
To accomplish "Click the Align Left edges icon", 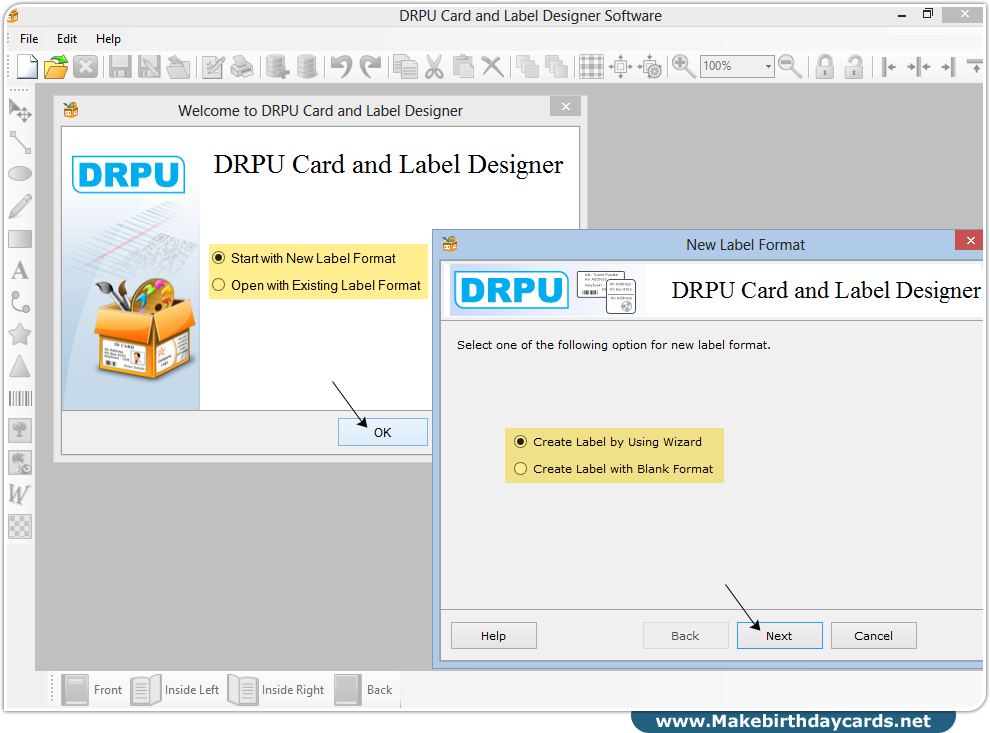I will [889, 66].
